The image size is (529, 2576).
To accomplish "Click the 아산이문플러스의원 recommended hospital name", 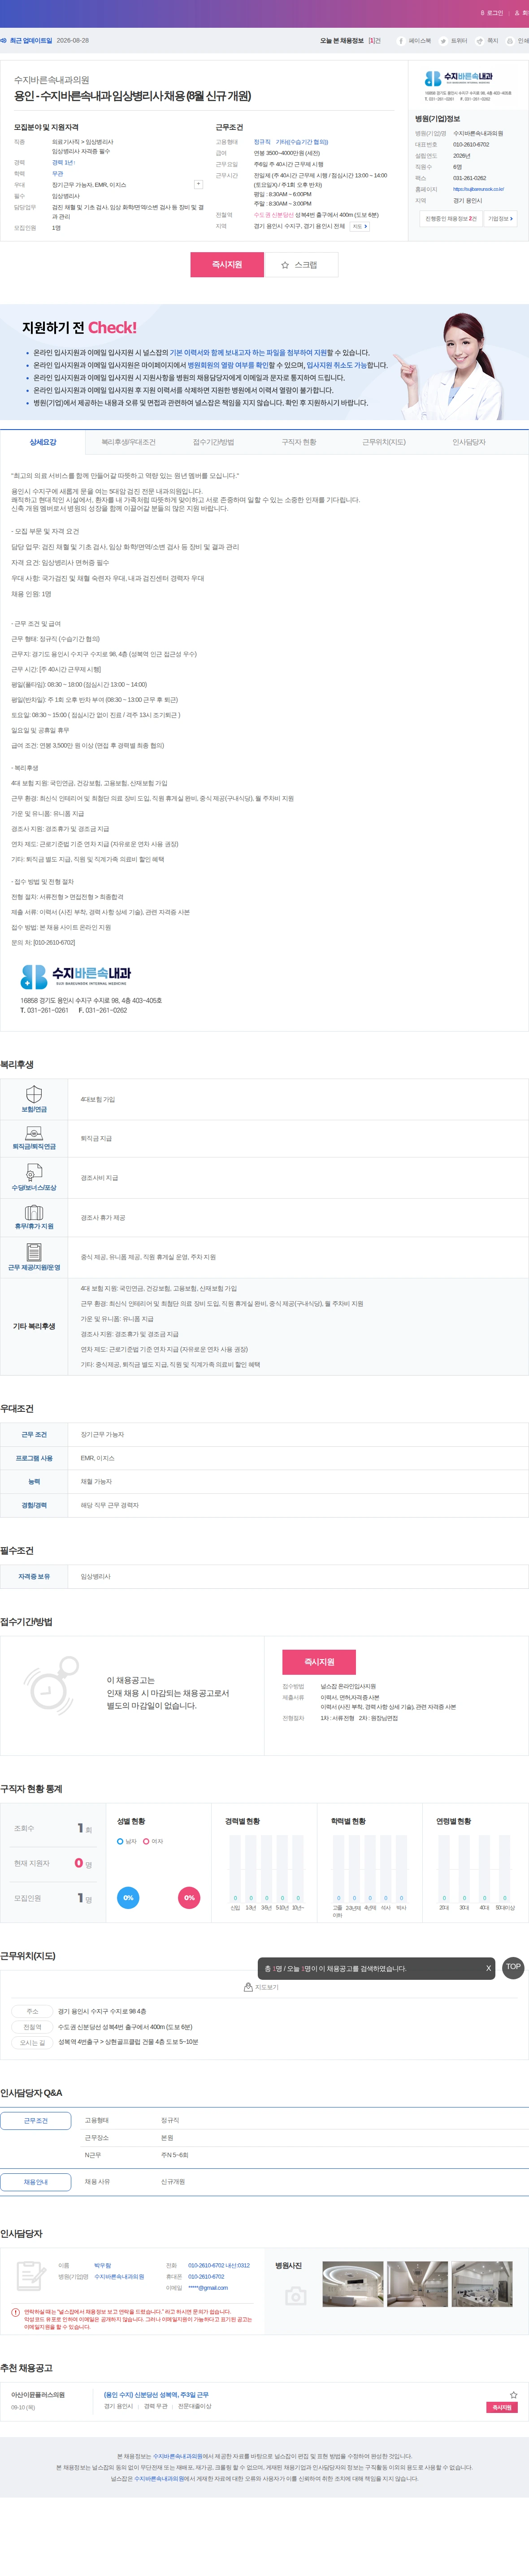I will point(38,2394).
